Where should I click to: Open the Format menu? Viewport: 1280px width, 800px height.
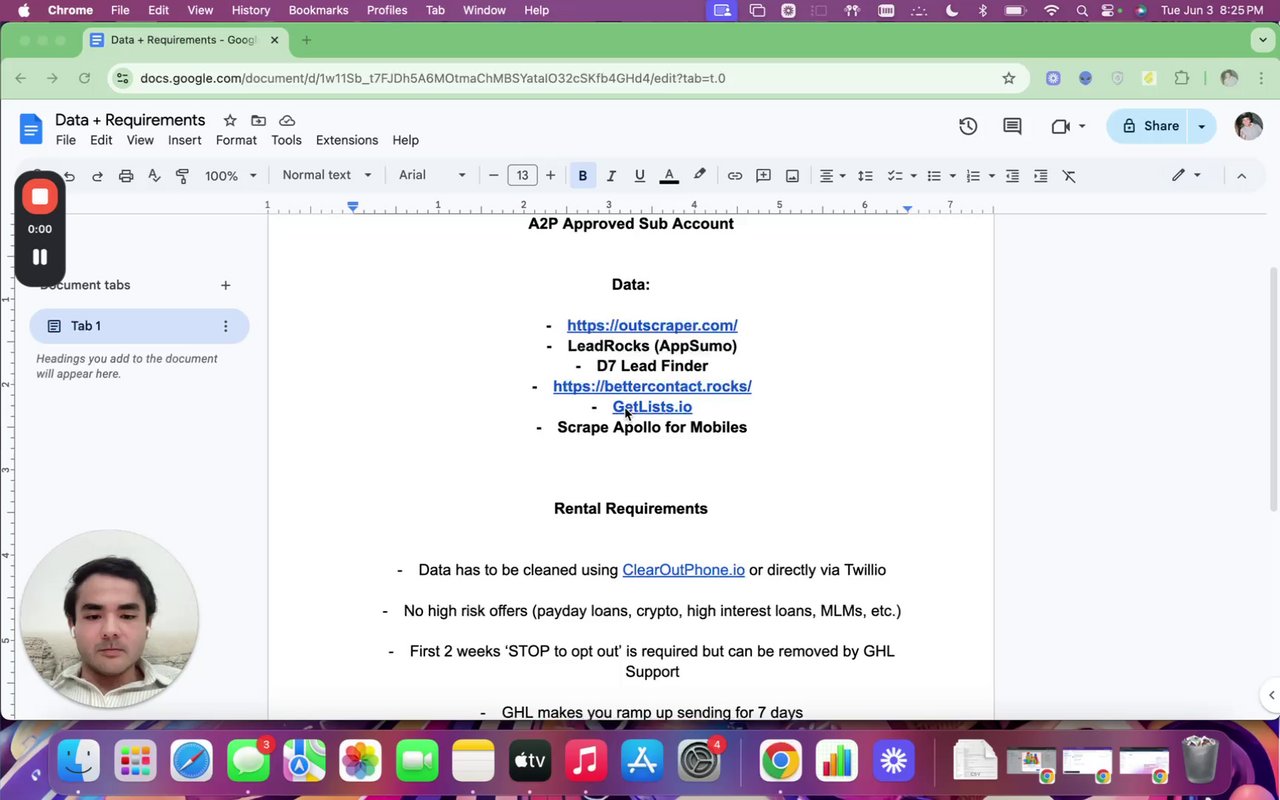[236, 140]
